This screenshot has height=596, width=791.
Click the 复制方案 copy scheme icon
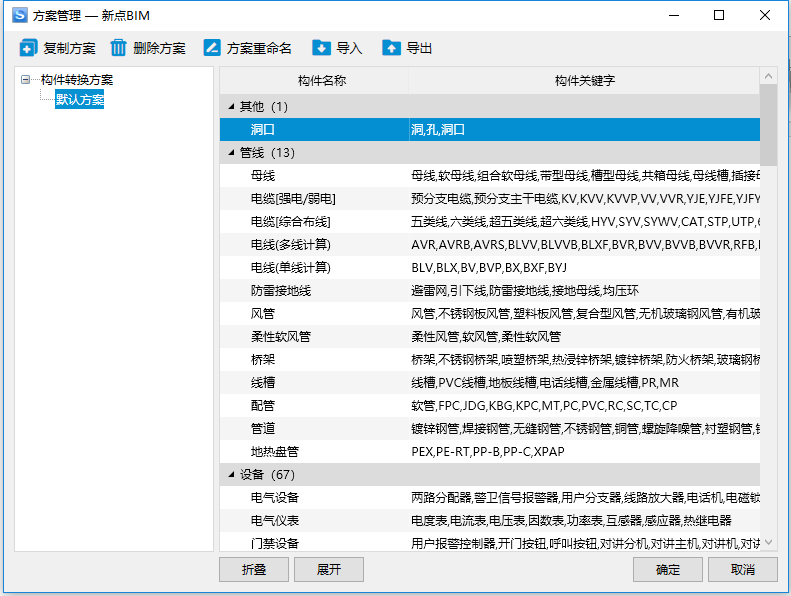28,48
